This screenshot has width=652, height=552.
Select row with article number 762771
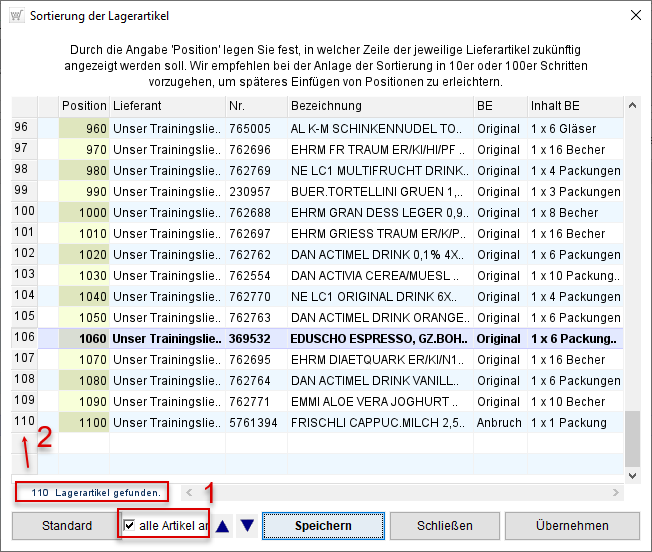coord(255,402)
